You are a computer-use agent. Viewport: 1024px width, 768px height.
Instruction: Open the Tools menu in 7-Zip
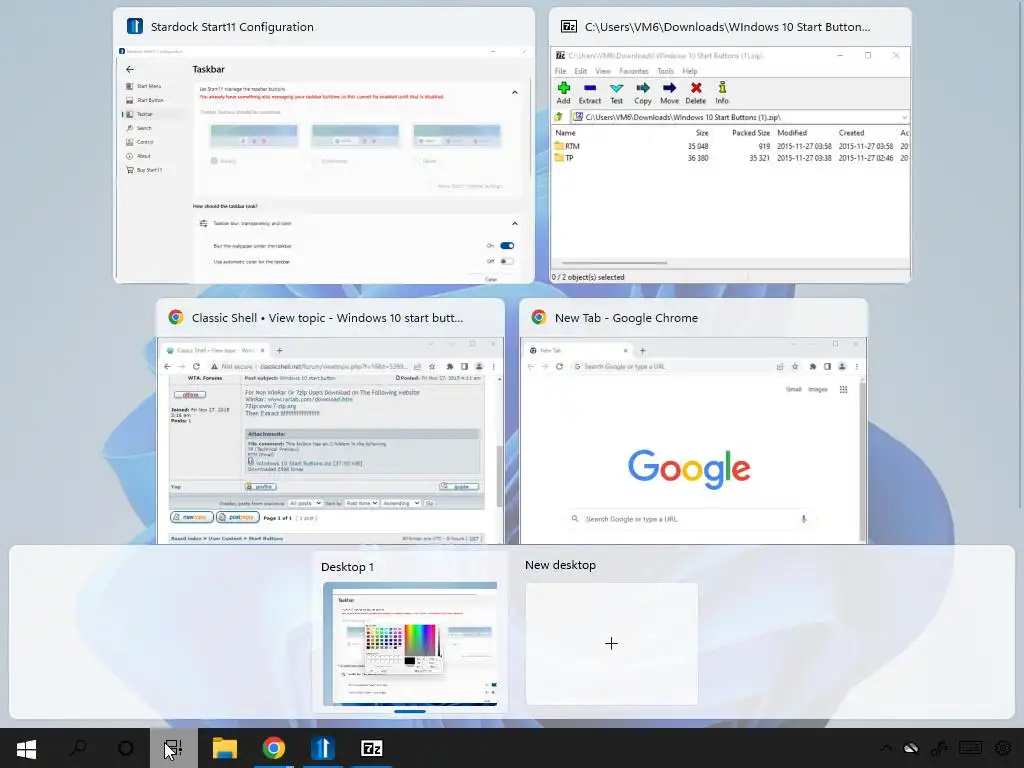pos(665,71)
